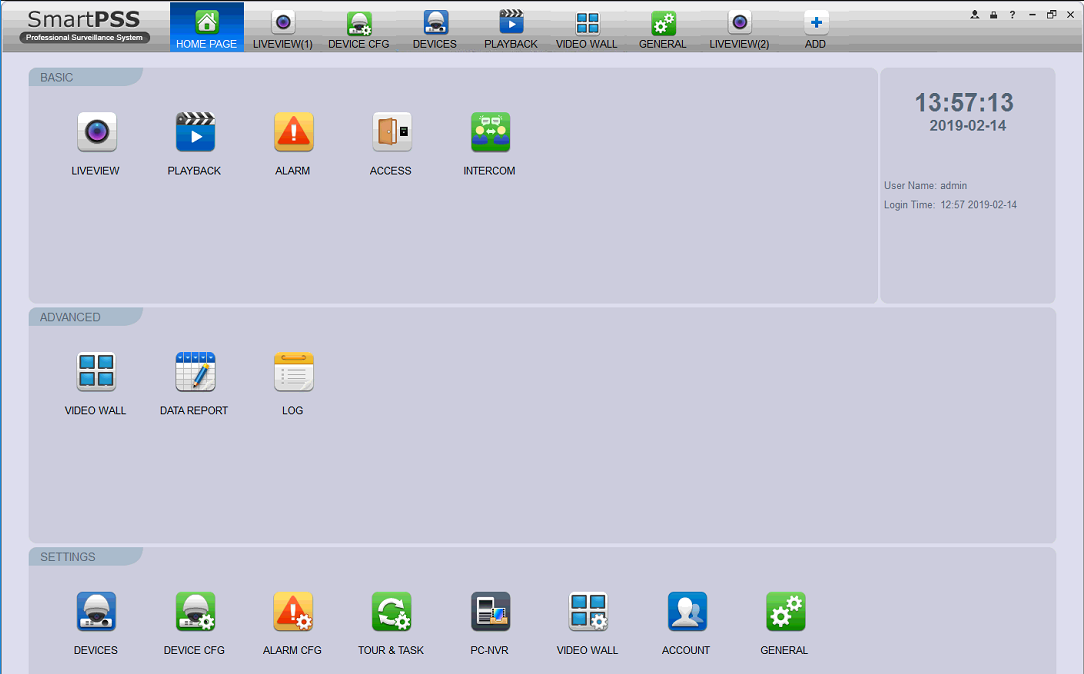
Task: Switch to the LIVEVIEW(1) tab
Action: tap(283, 29)
